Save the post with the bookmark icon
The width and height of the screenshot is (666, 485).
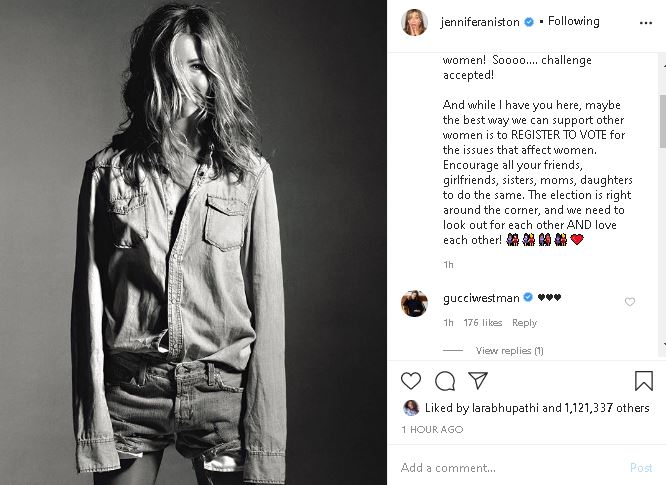click(643, 380)
